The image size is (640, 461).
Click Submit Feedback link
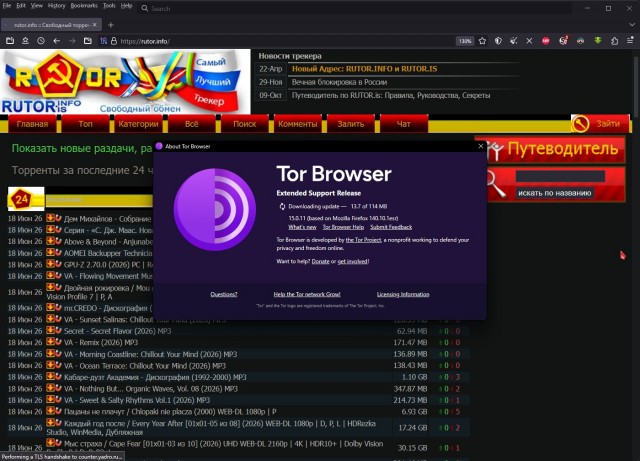[391, 227]
